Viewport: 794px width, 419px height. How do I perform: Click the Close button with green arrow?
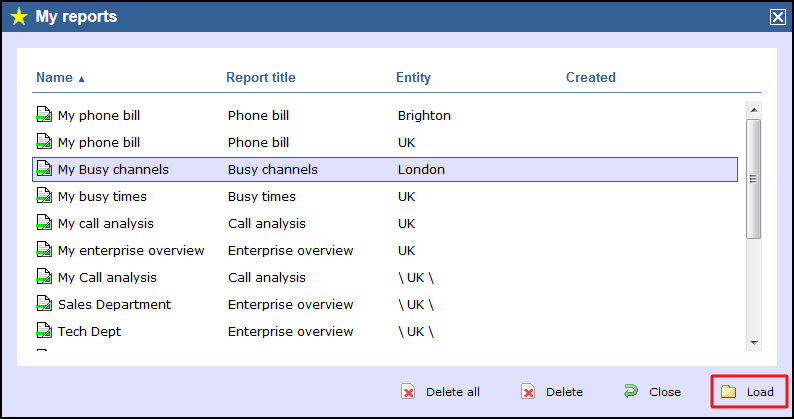pos(652,392)
